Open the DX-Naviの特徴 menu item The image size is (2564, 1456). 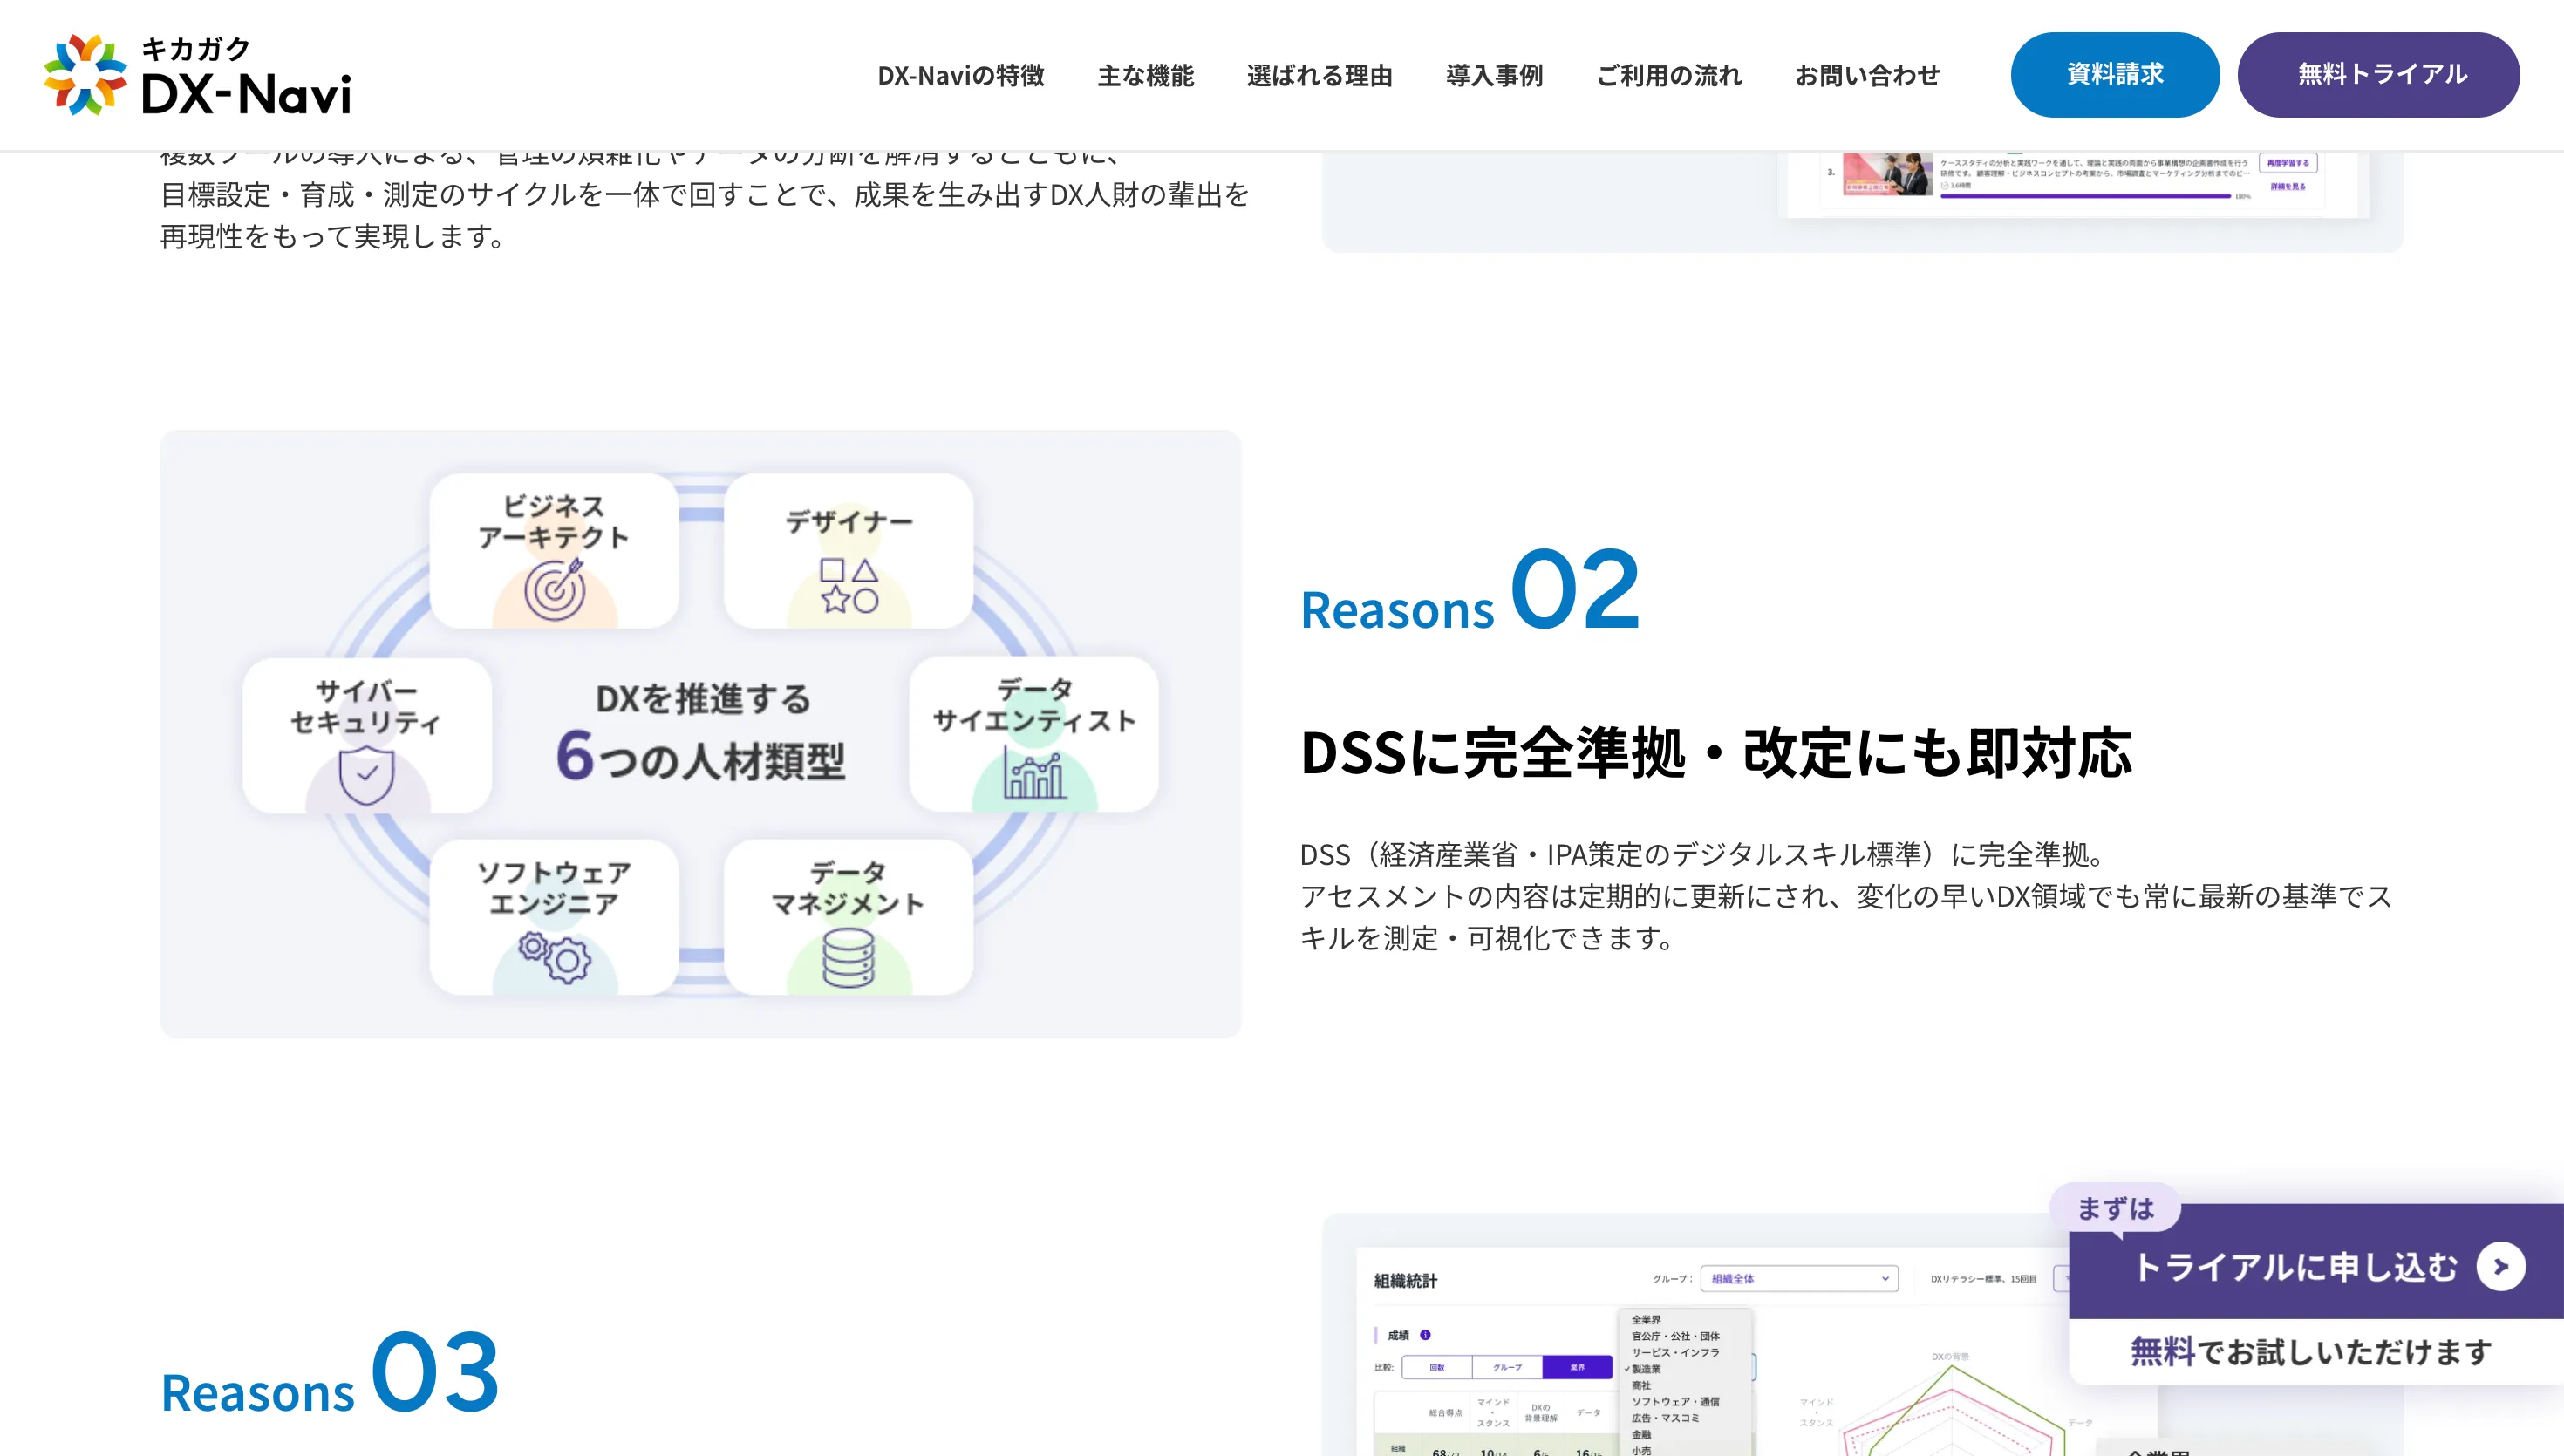click(x=961, y=75)
